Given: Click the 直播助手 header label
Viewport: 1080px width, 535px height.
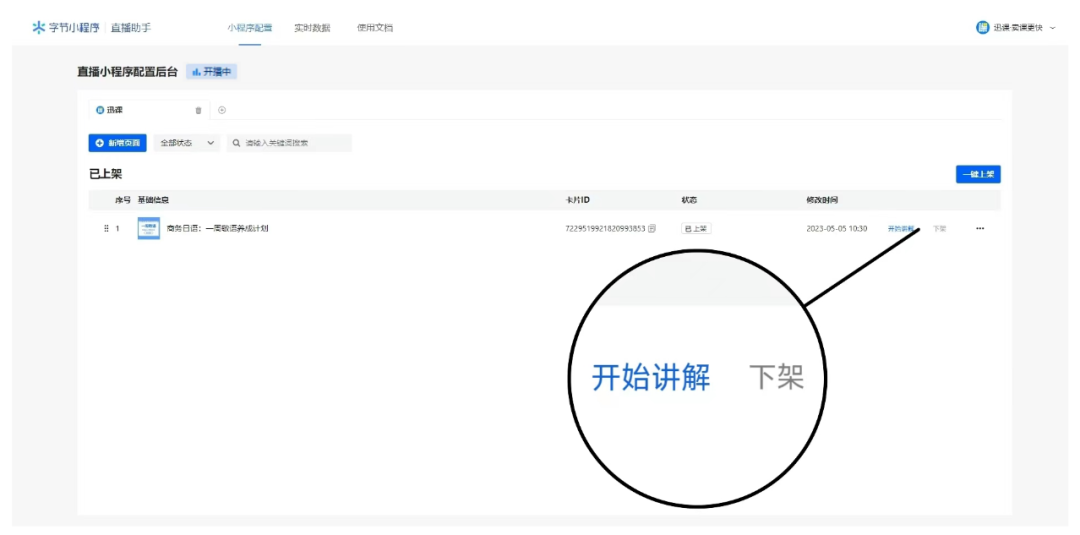Looking at the screenshot, I should click(x=131, y=28).
